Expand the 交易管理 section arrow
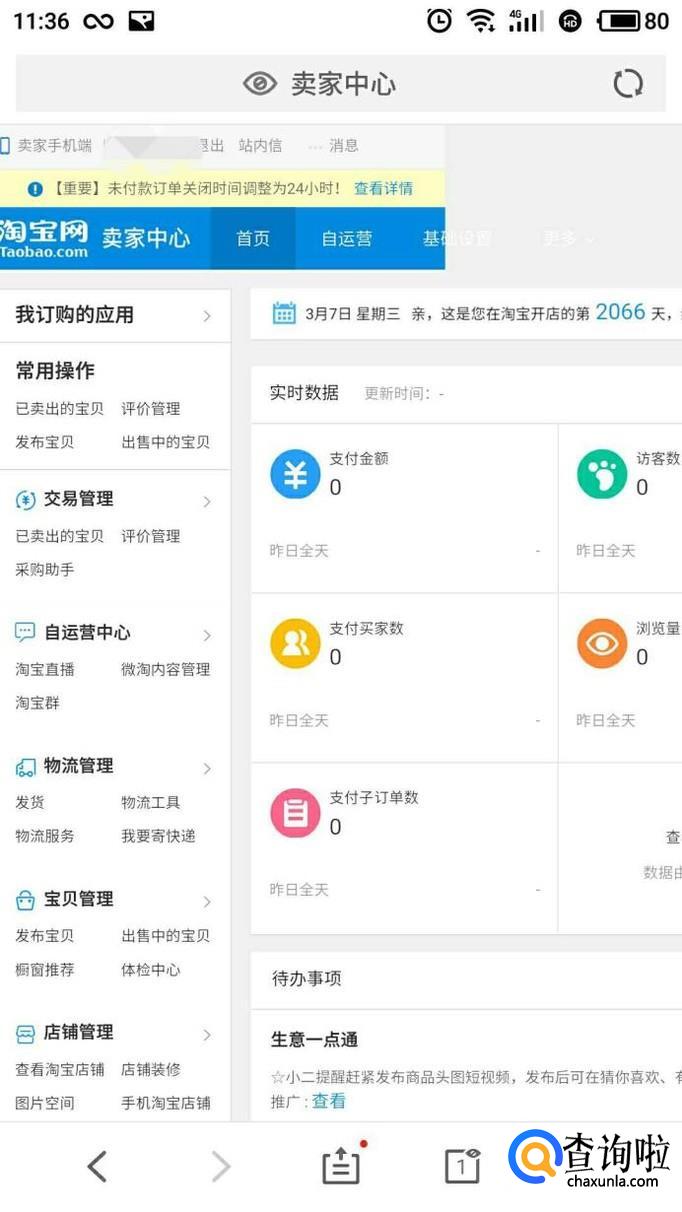The image size is (682, 1212). tap(207, 501)
